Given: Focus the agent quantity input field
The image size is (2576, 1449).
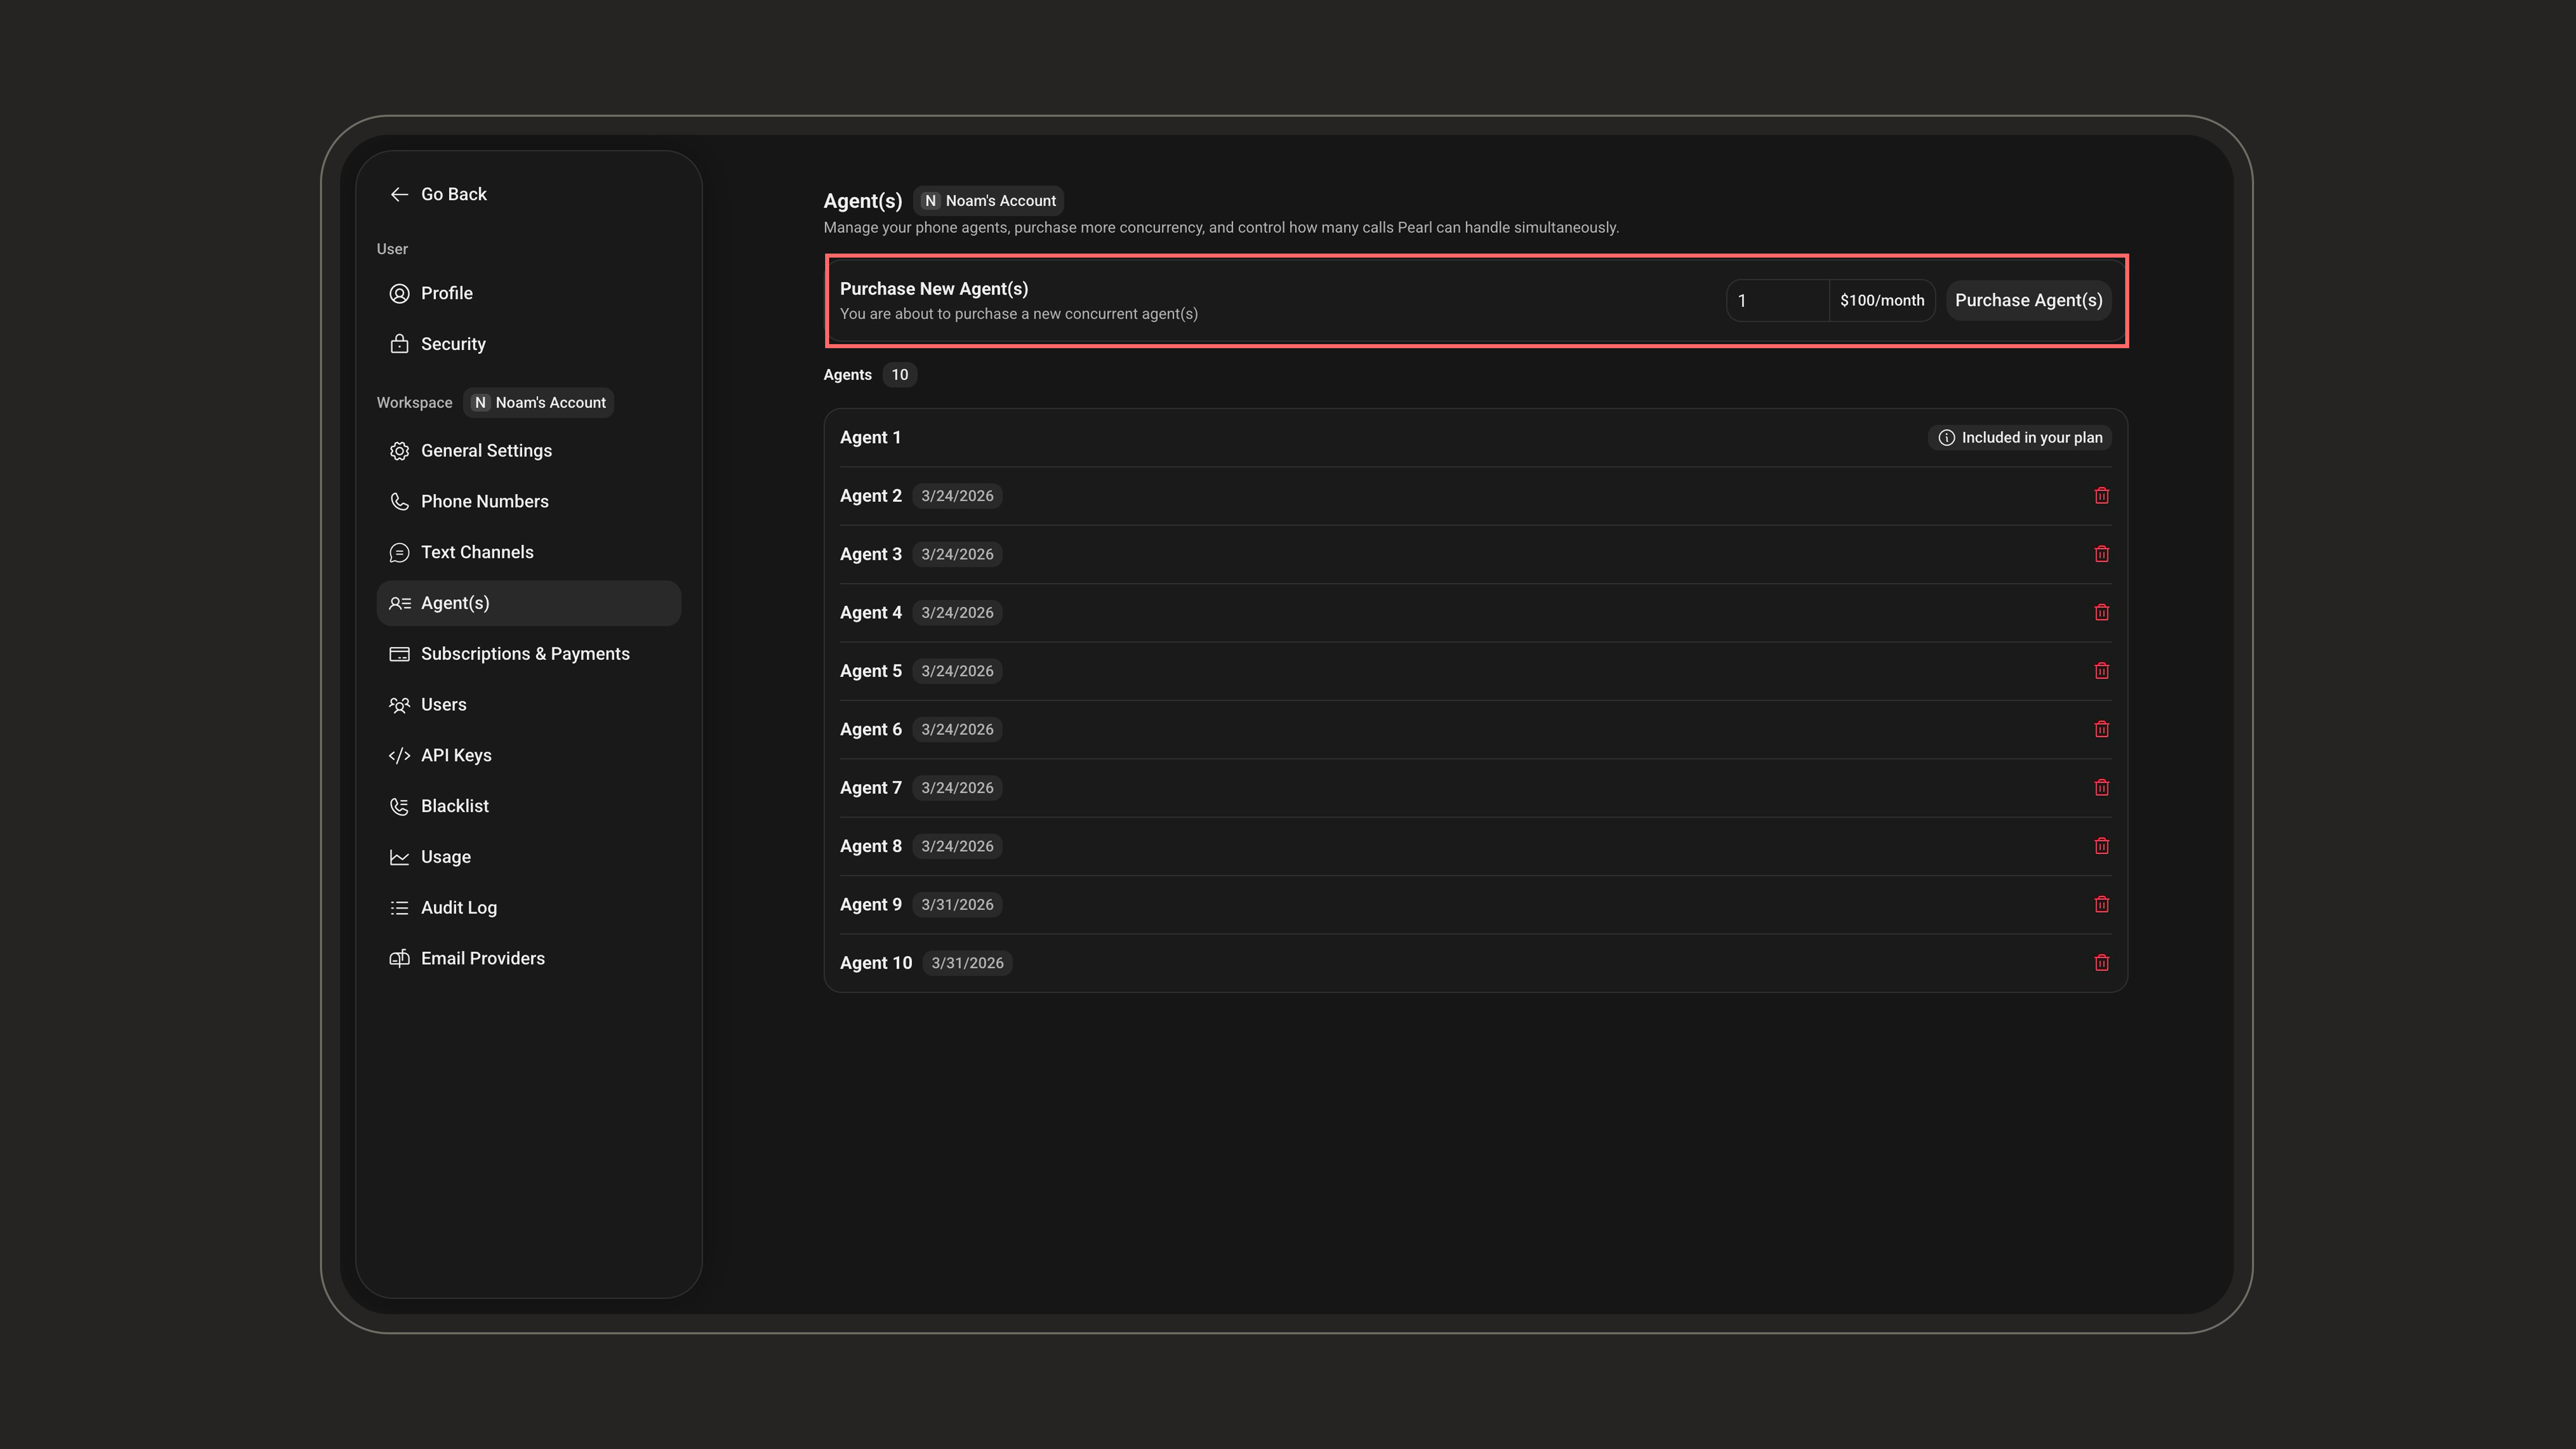Looking at the screenshot, I should pyautogui.click(x=1777, y=300).
